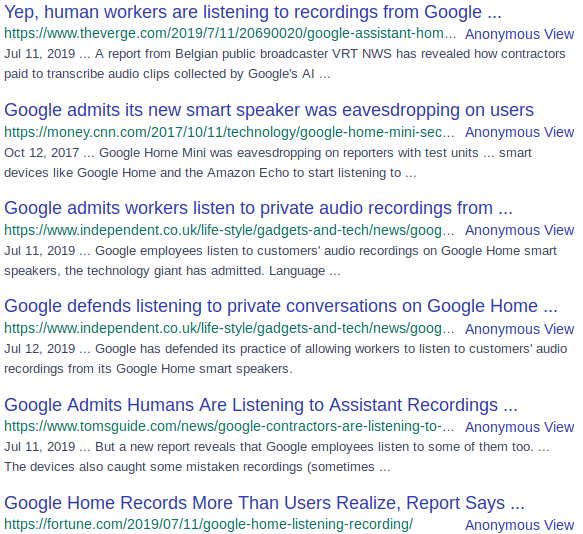Open Anonymous View for fortune.com result
The height and width of the screenshot is (534, 583).
(x=519, y=525)
